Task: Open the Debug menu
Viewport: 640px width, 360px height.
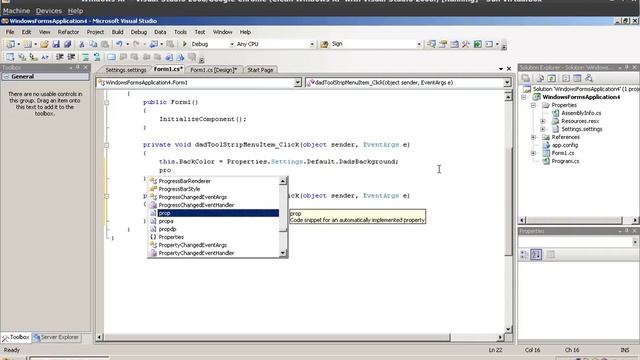Action: click(x=139, y=32)
